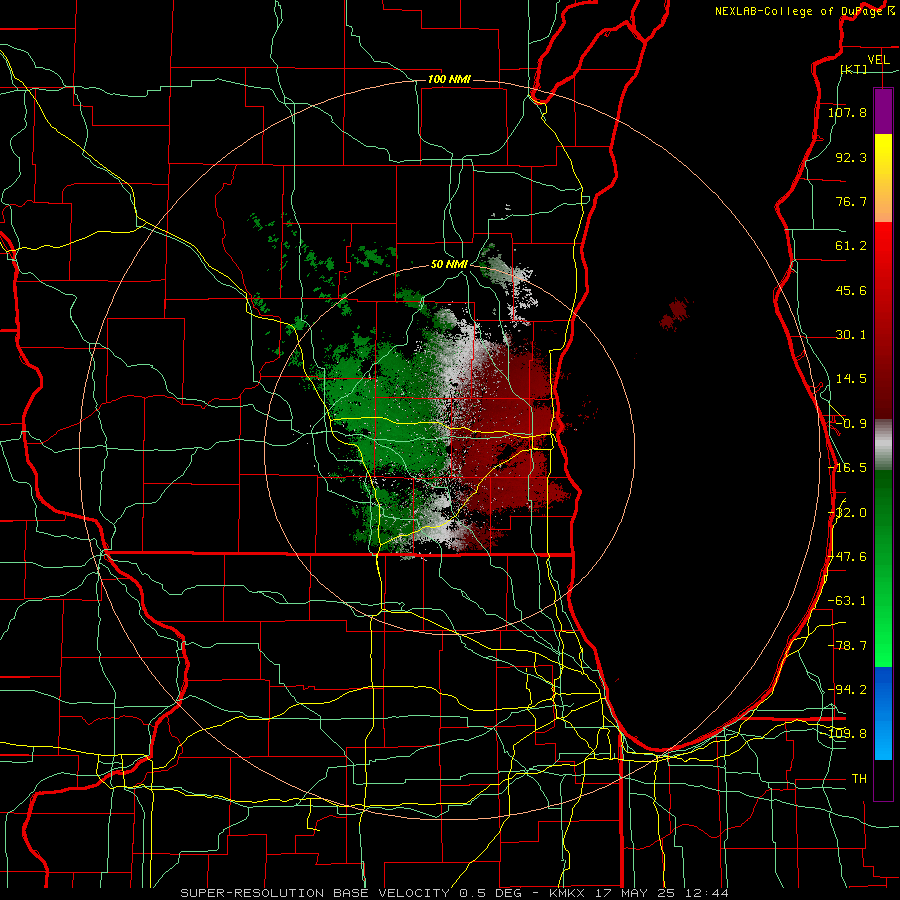
Task: Select the 14.5 scale value
Action: 851,379
